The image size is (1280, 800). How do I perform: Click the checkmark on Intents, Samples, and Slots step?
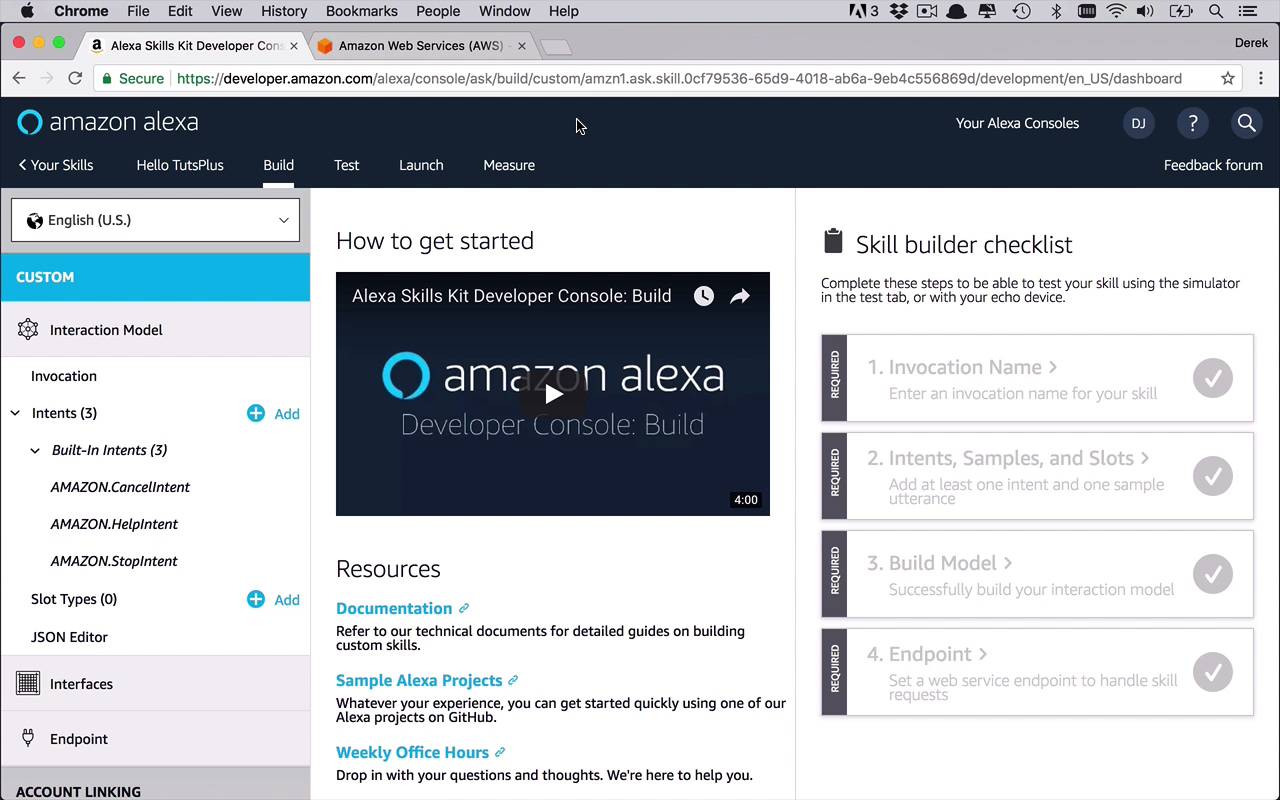tap(1213, 476)
